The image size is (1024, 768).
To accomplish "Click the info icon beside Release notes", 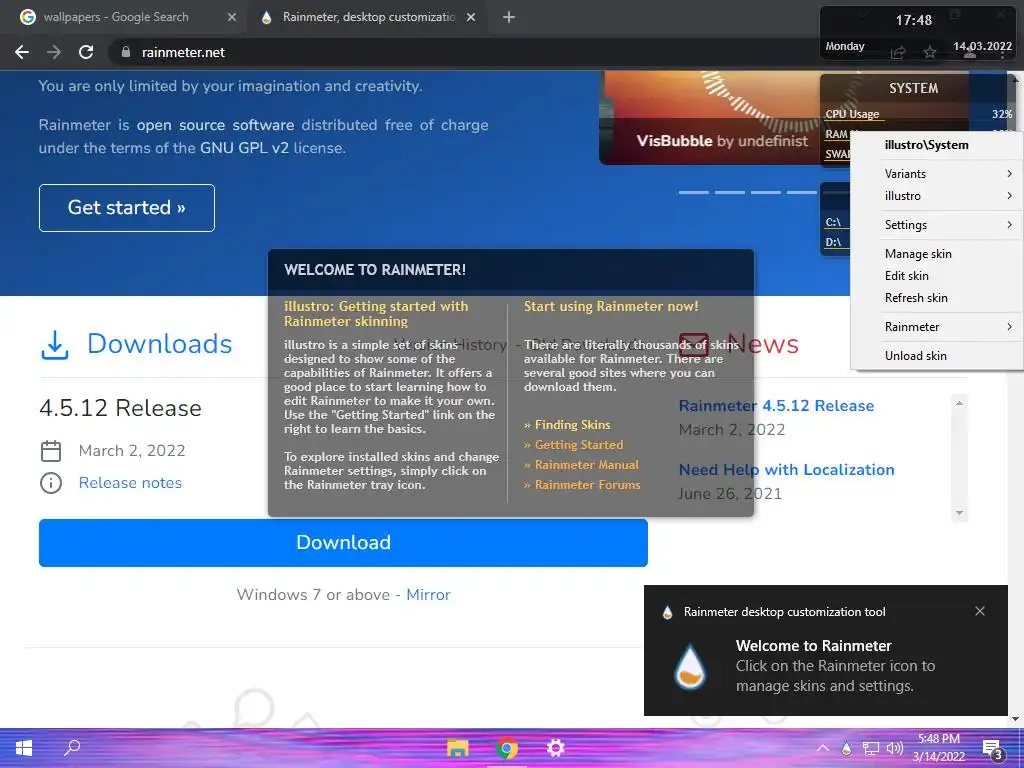I will [x=51, y=483].
